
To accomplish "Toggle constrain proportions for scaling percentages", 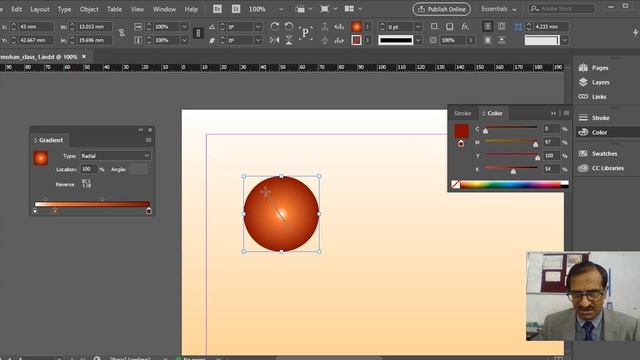I will (x=198, y=33).
